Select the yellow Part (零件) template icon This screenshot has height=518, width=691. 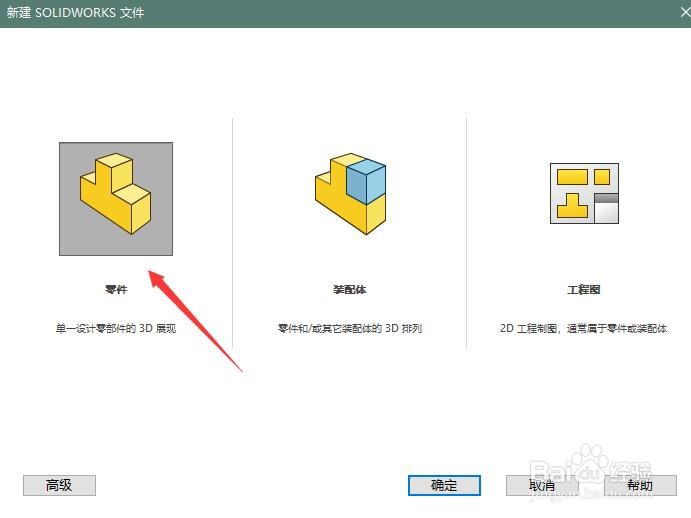[116, 199]
